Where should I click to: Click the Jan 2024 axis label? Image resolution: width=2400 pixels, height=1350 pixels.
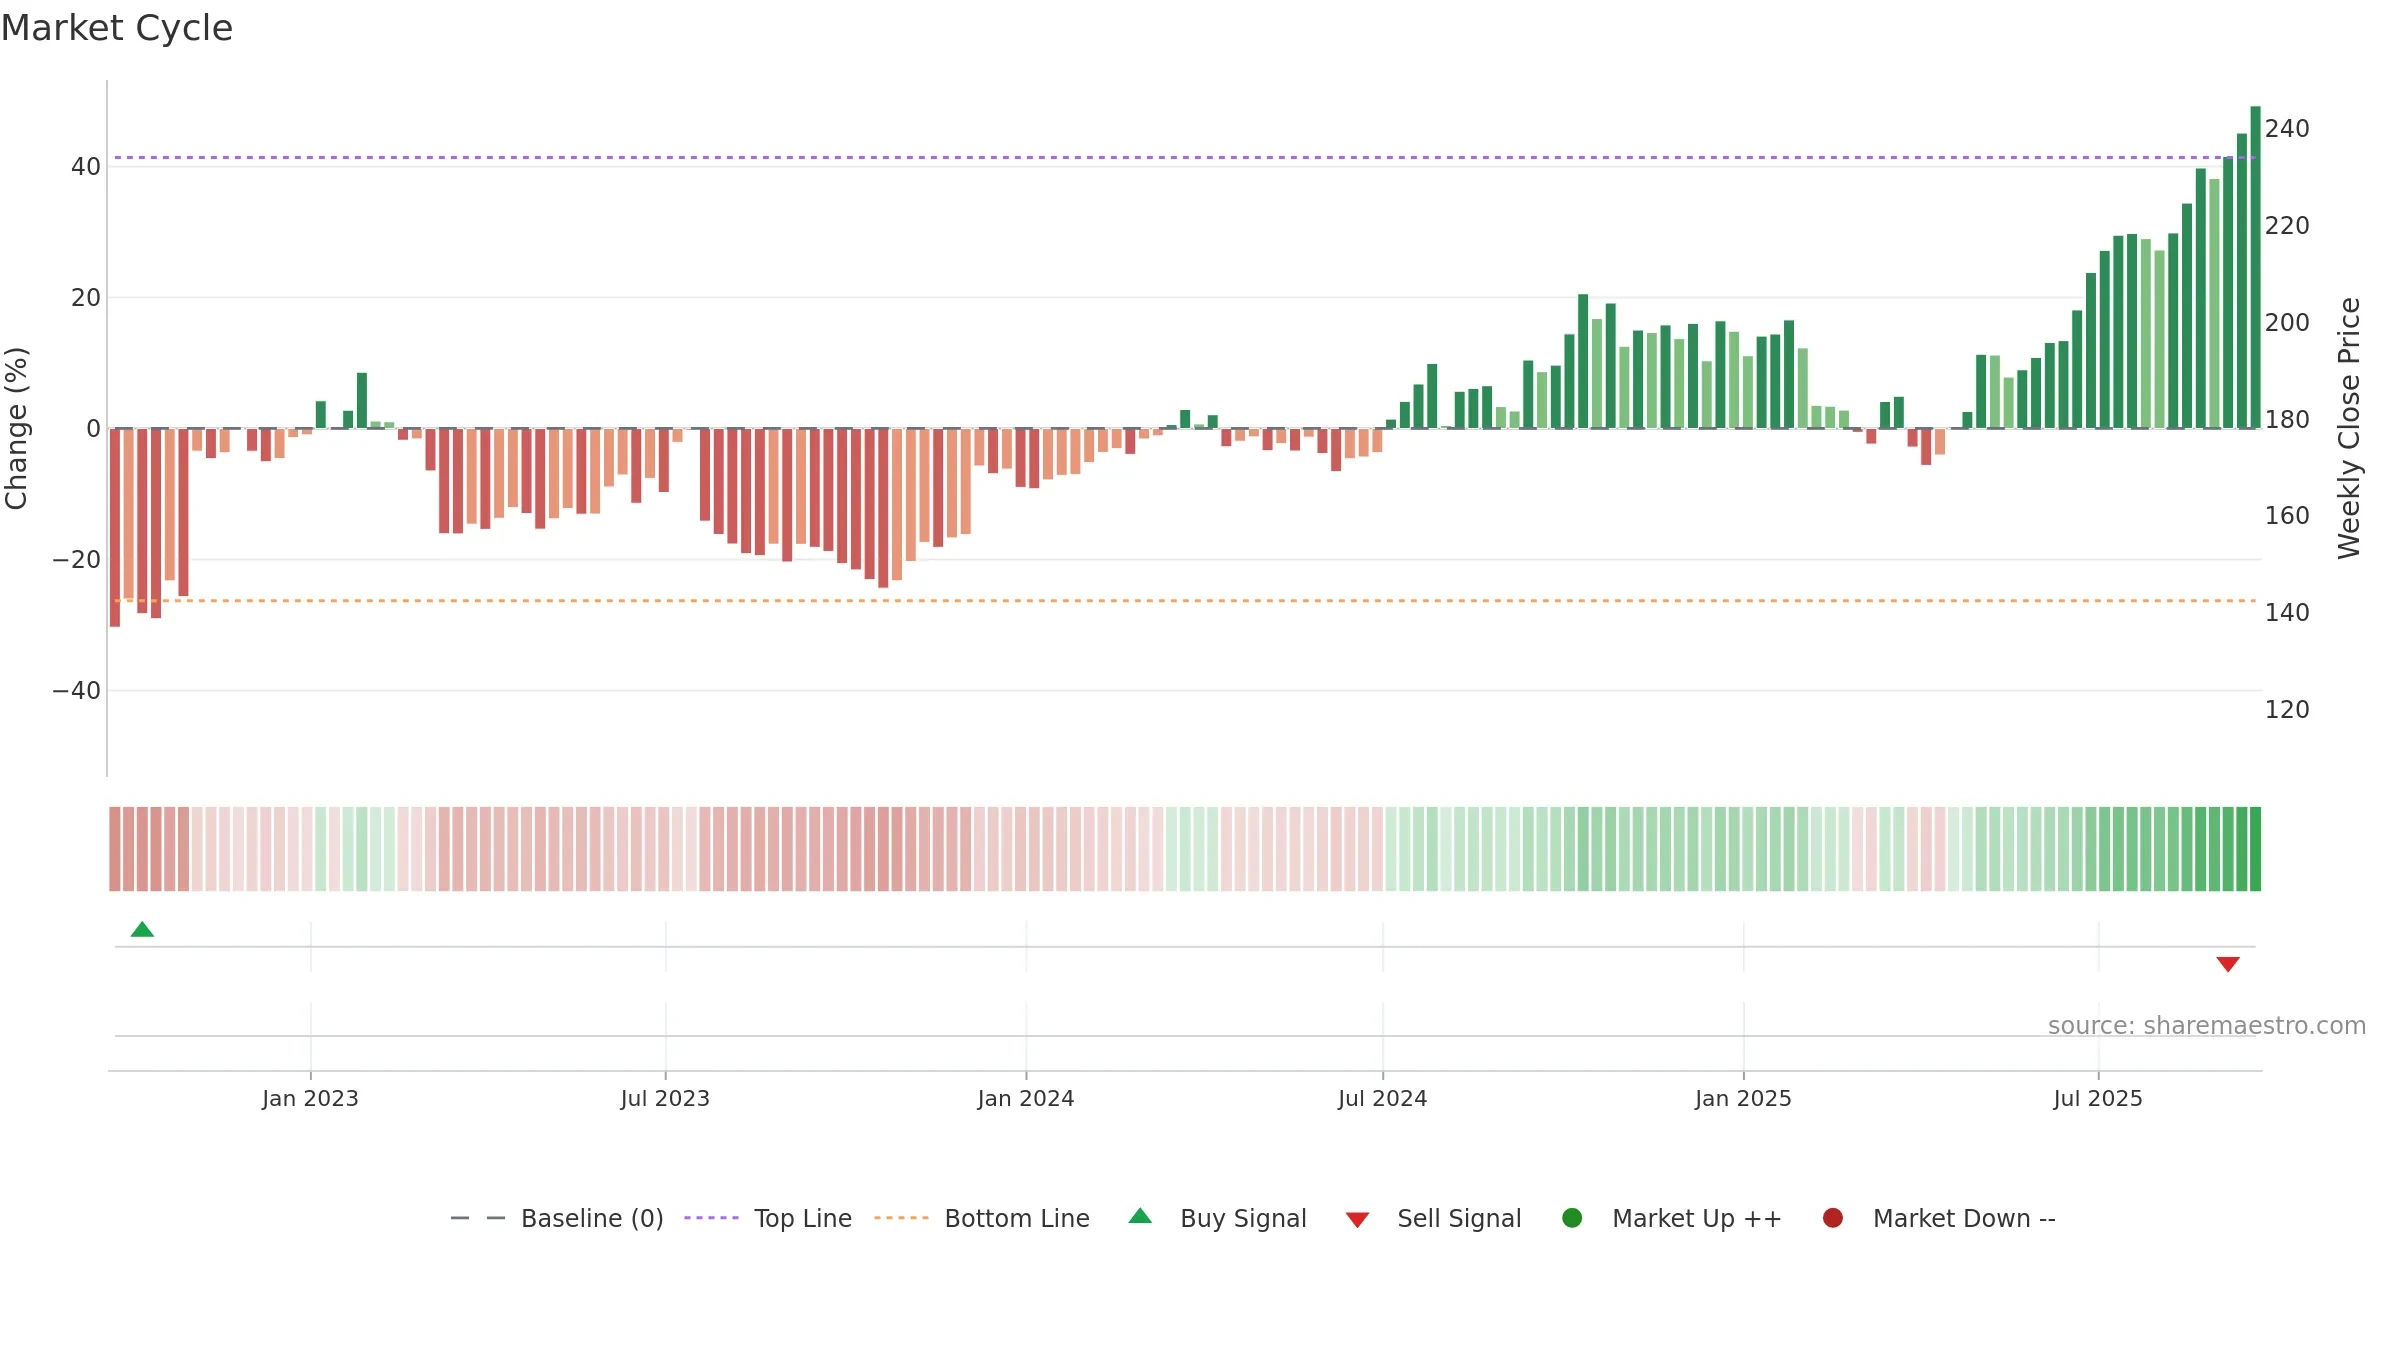pyautogui.click(x=1026, y=1098)
